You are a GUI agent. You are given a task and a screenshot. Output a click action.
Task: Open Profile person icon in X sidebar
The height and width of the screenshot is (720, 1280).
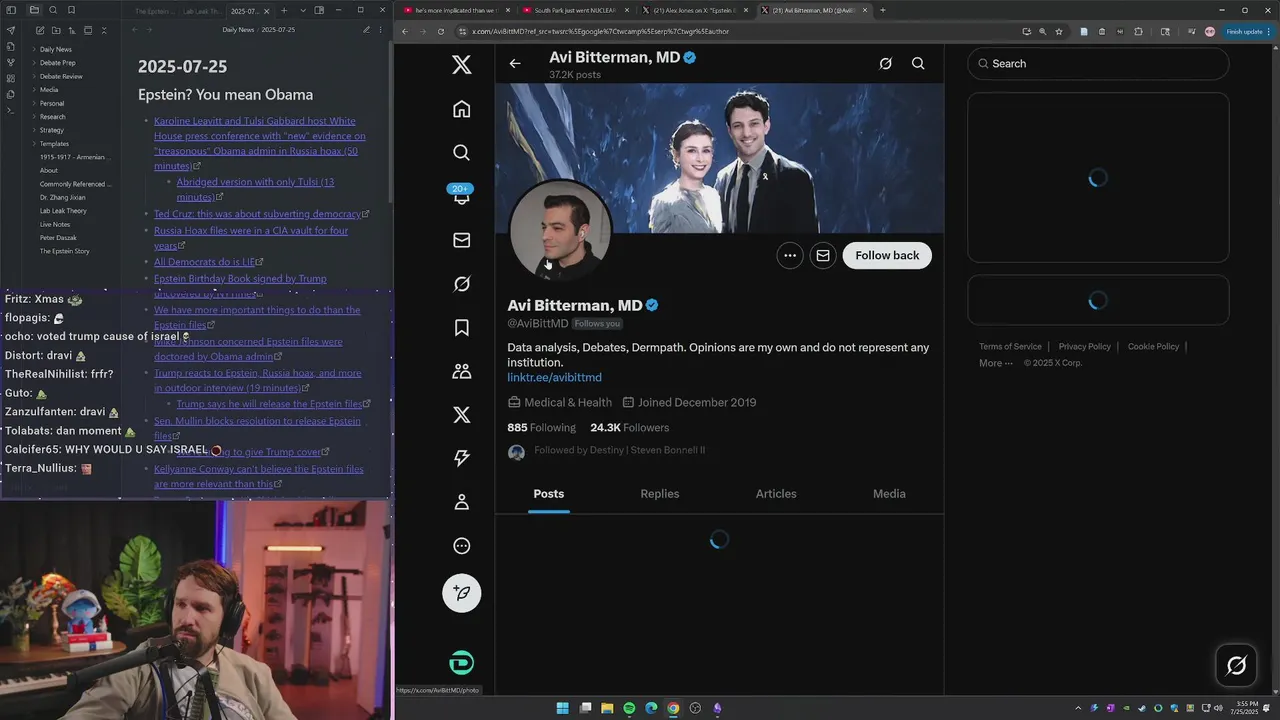coord(461,502)
